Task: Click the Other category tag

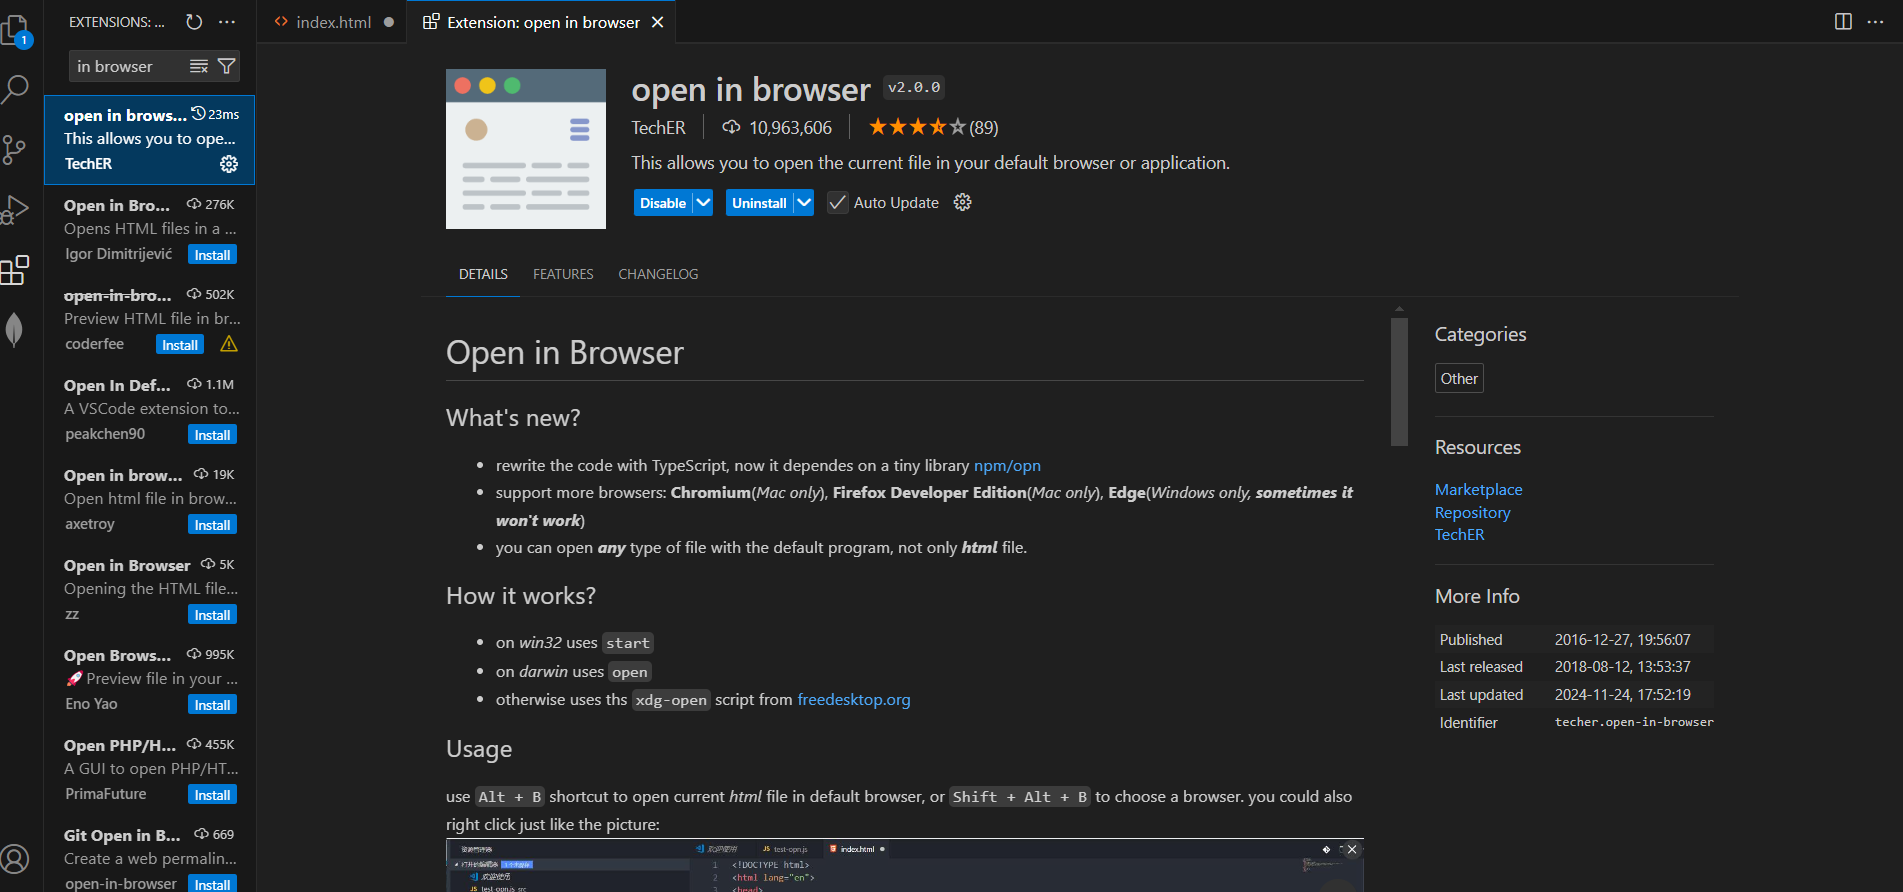Action: pyautogui.click(x=1459, y=378)
